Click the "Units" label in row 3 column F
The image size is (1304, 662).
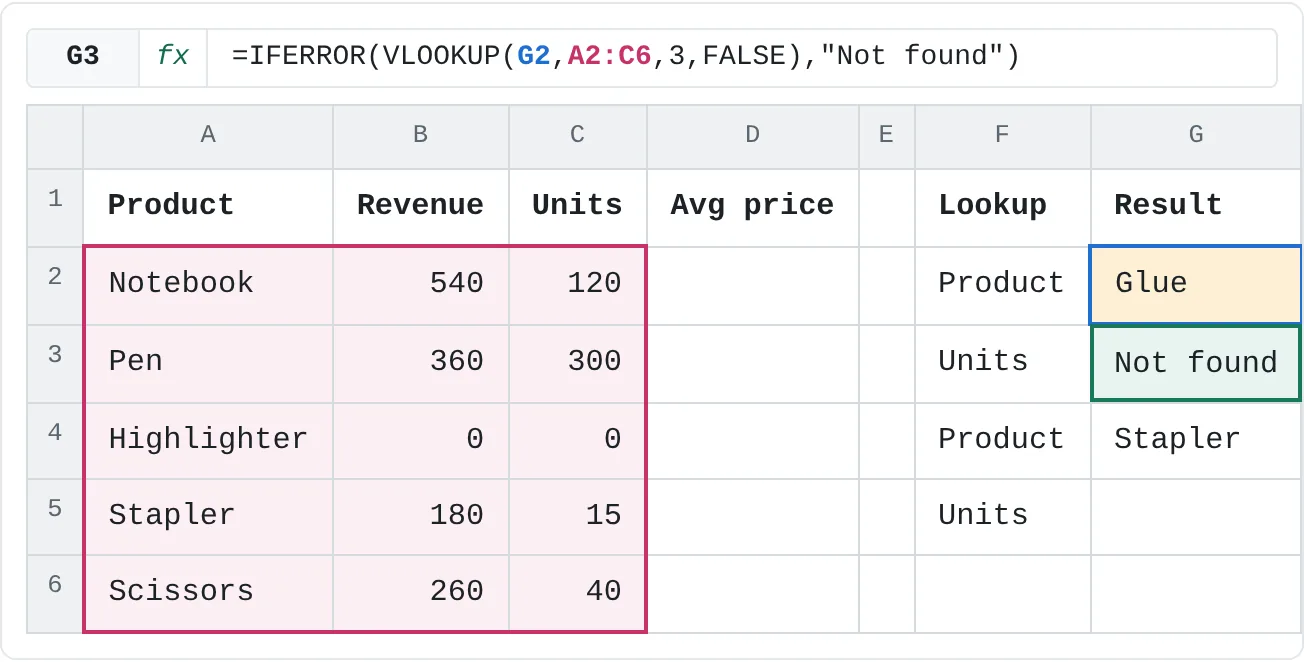pyautogui.click(x=1003, y=364)
